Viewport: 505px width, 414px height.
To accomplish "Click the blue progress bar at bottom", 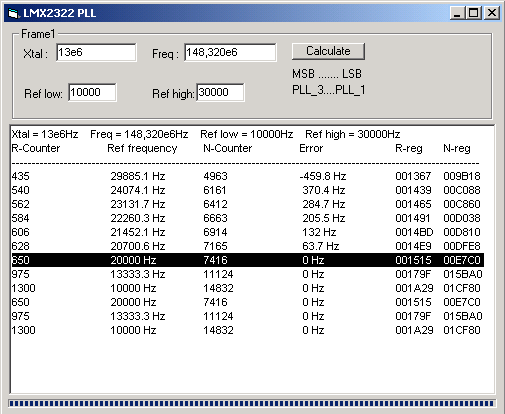I will point(252,403).
